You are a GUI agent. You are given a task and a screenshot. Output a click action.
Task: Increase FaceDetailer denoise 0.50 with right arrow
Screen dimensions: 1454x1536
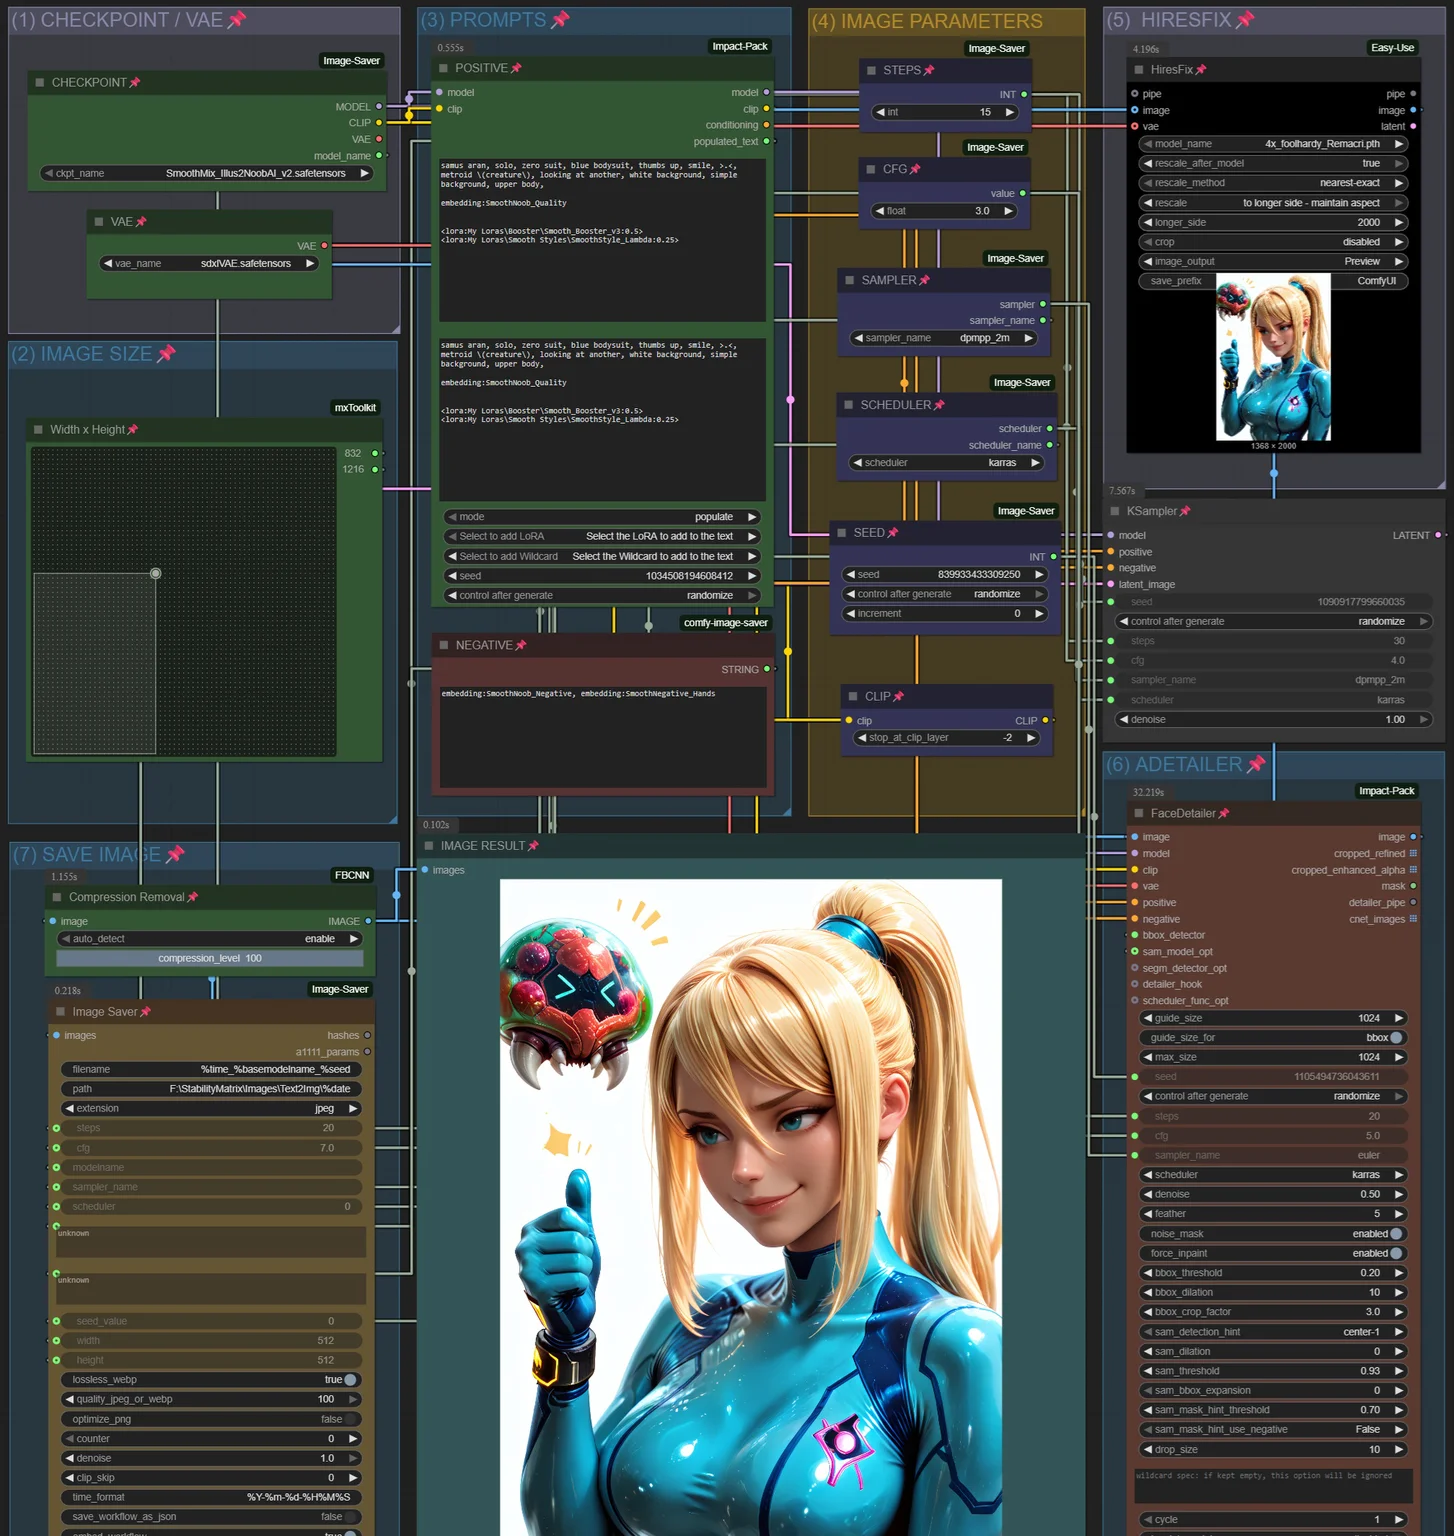click(1398, 1195)
